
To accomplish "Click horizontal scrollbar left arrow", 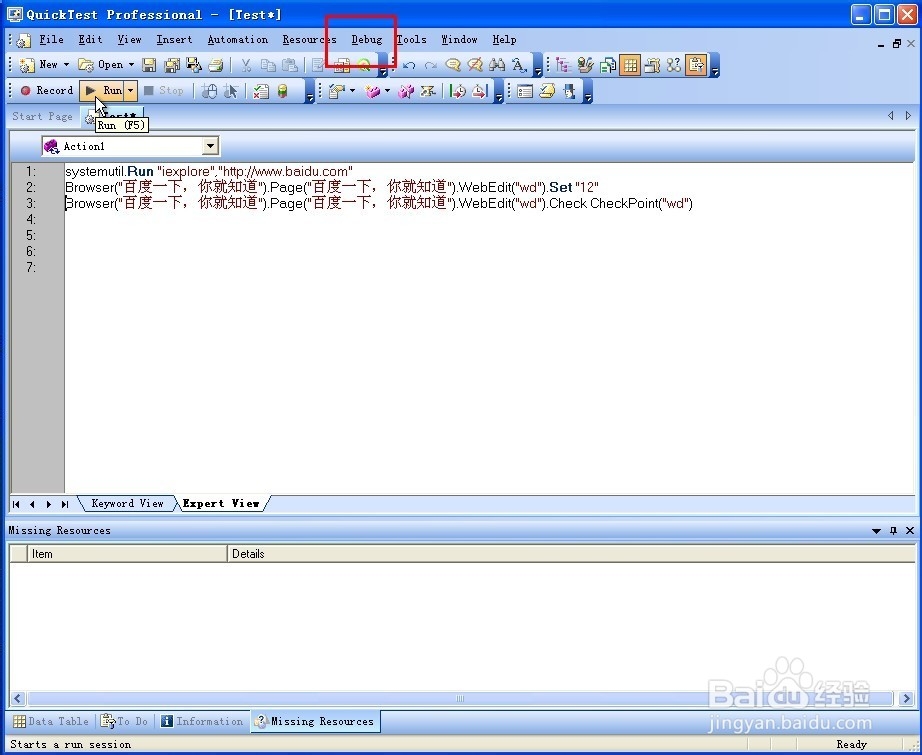I will (17, 699).
